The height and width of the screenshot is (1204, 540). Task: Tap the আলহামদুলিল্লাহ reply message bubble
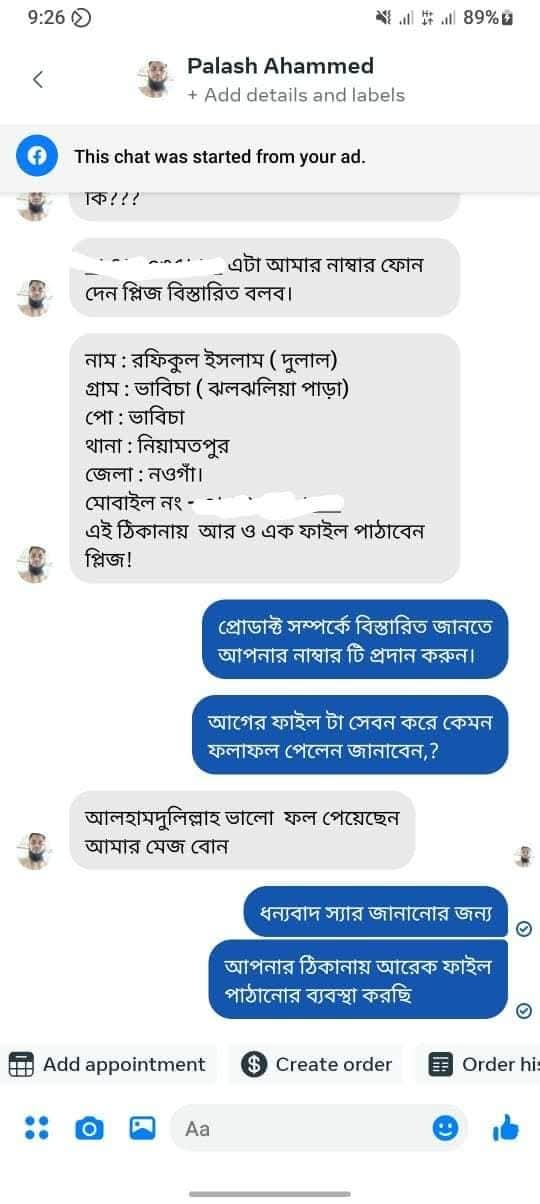[x=243, y=831]
